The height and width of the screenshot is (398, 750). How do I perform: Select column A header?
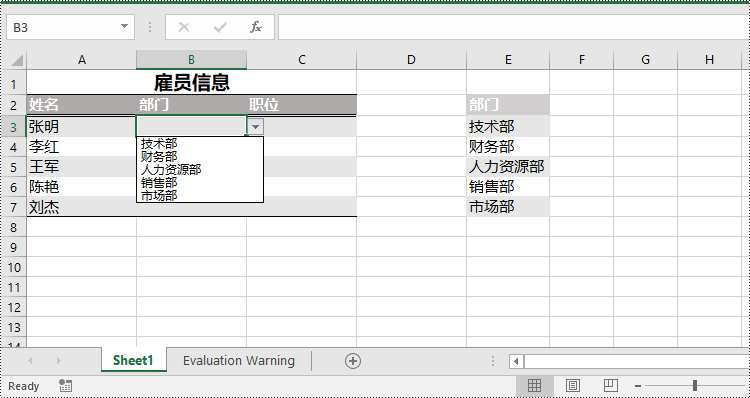click(82, 60)
